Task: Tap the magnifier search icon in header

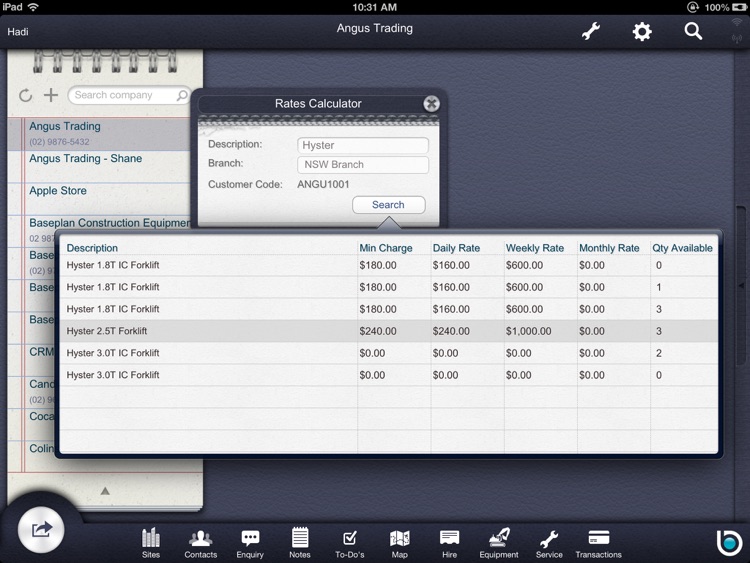Action: pyautogui.click(x=693, y=32)
